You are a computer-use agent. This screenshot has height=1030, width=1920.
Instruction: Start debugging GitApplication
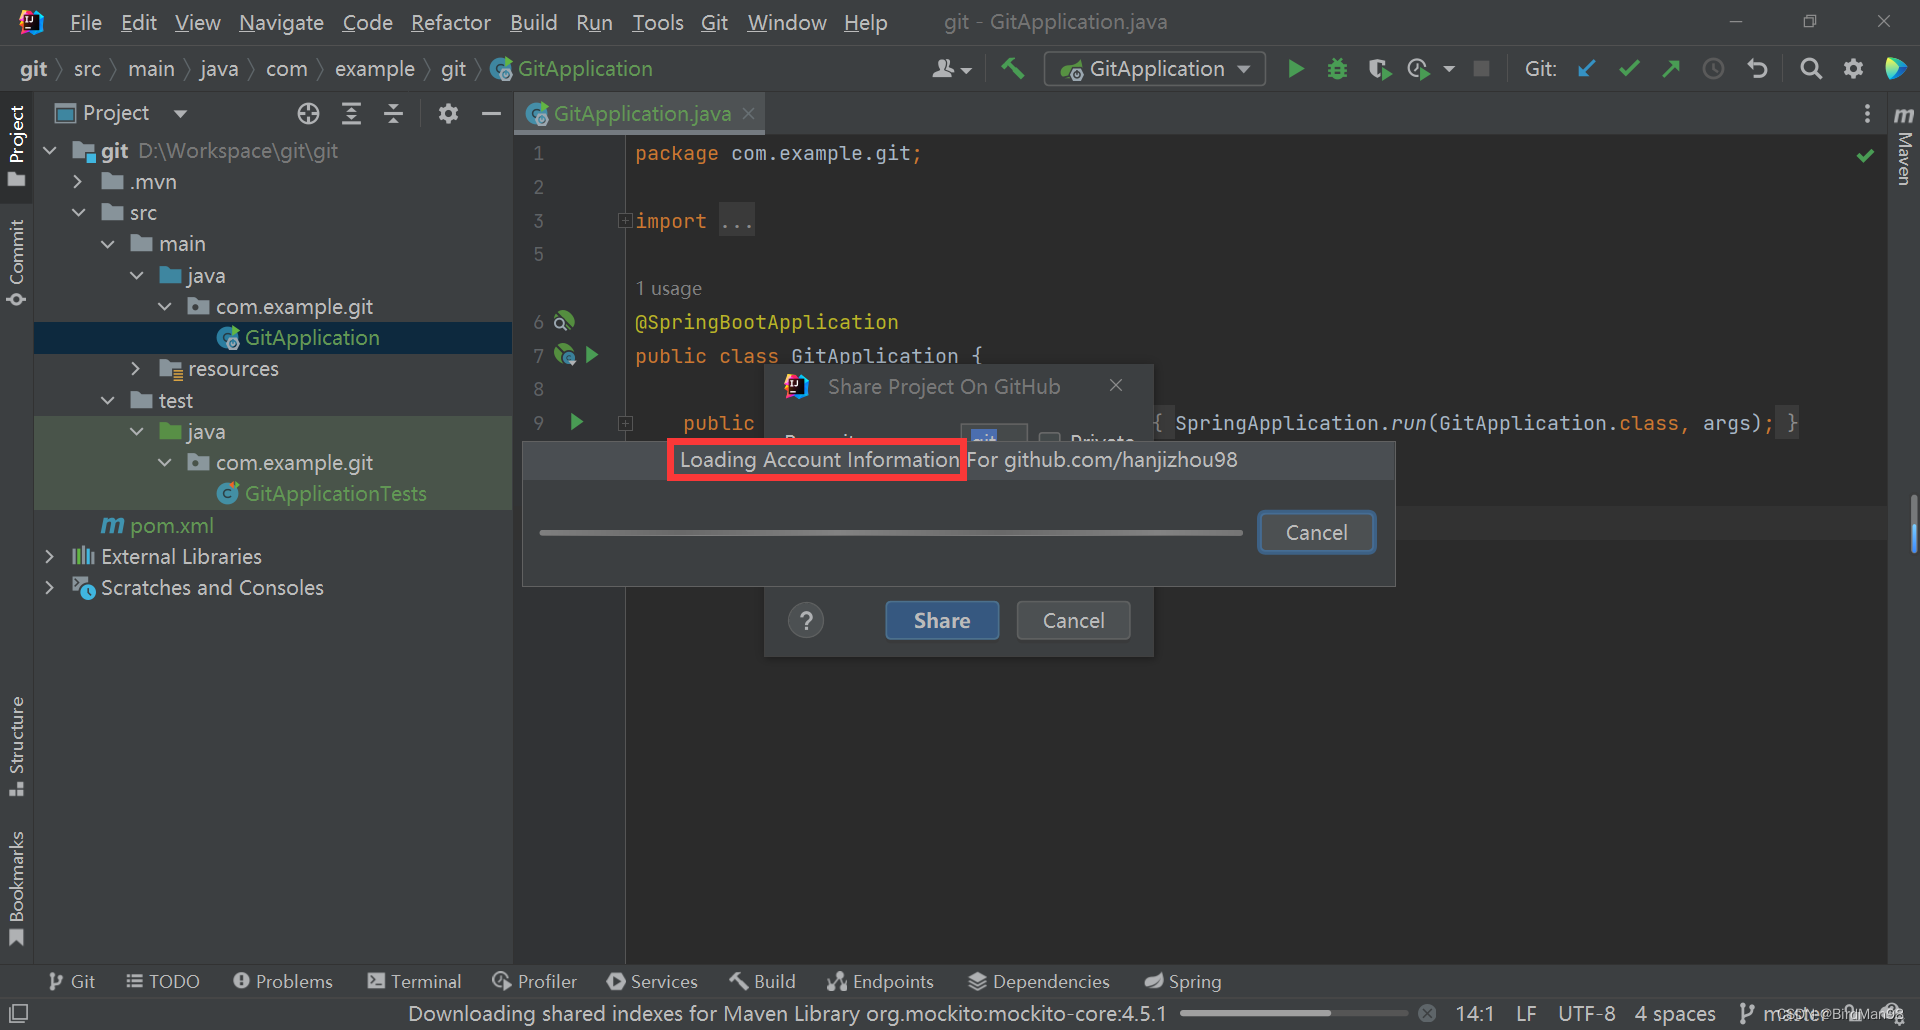pos(1337,69)
